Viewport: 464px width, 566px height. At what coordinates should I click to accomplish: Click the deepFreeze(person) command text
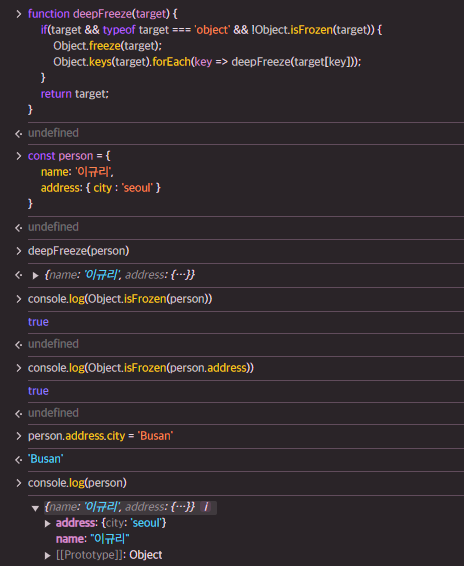78,251
